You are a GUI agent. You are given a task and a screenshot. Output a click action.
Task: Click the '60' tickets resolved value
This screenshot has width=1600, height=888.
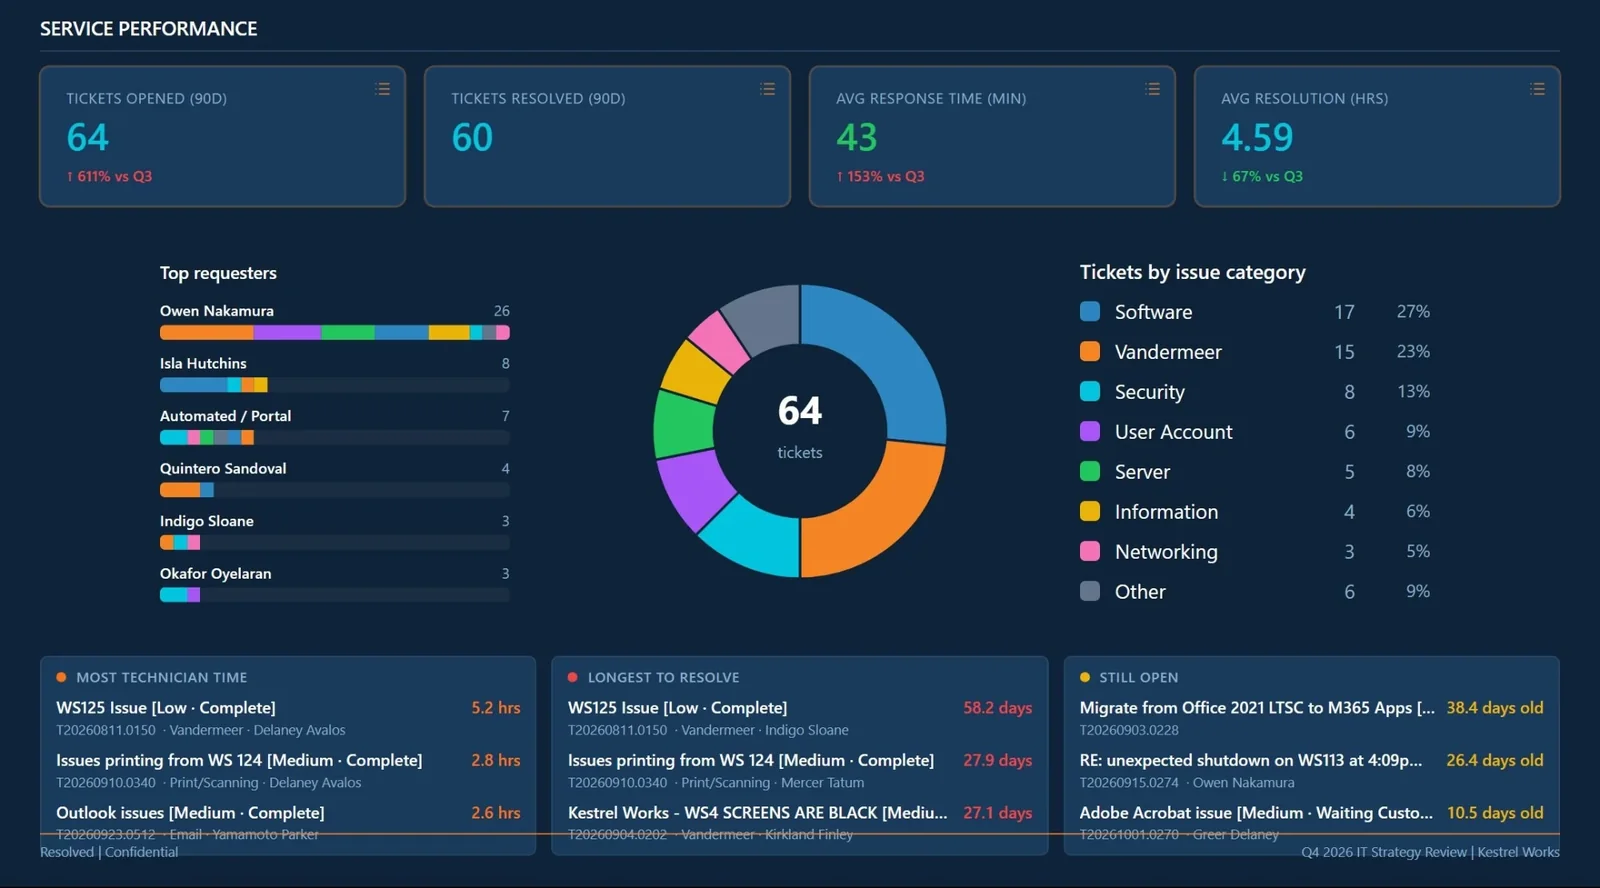point(472,137)
